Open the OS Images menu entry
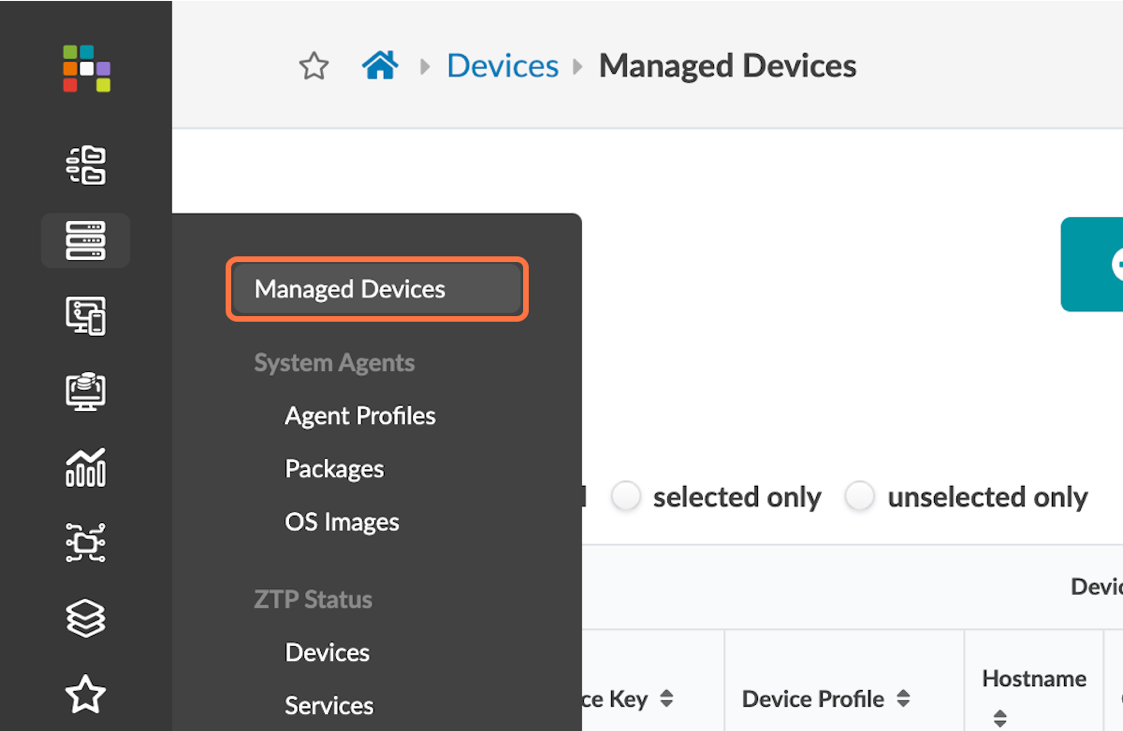 coord(342,522)
